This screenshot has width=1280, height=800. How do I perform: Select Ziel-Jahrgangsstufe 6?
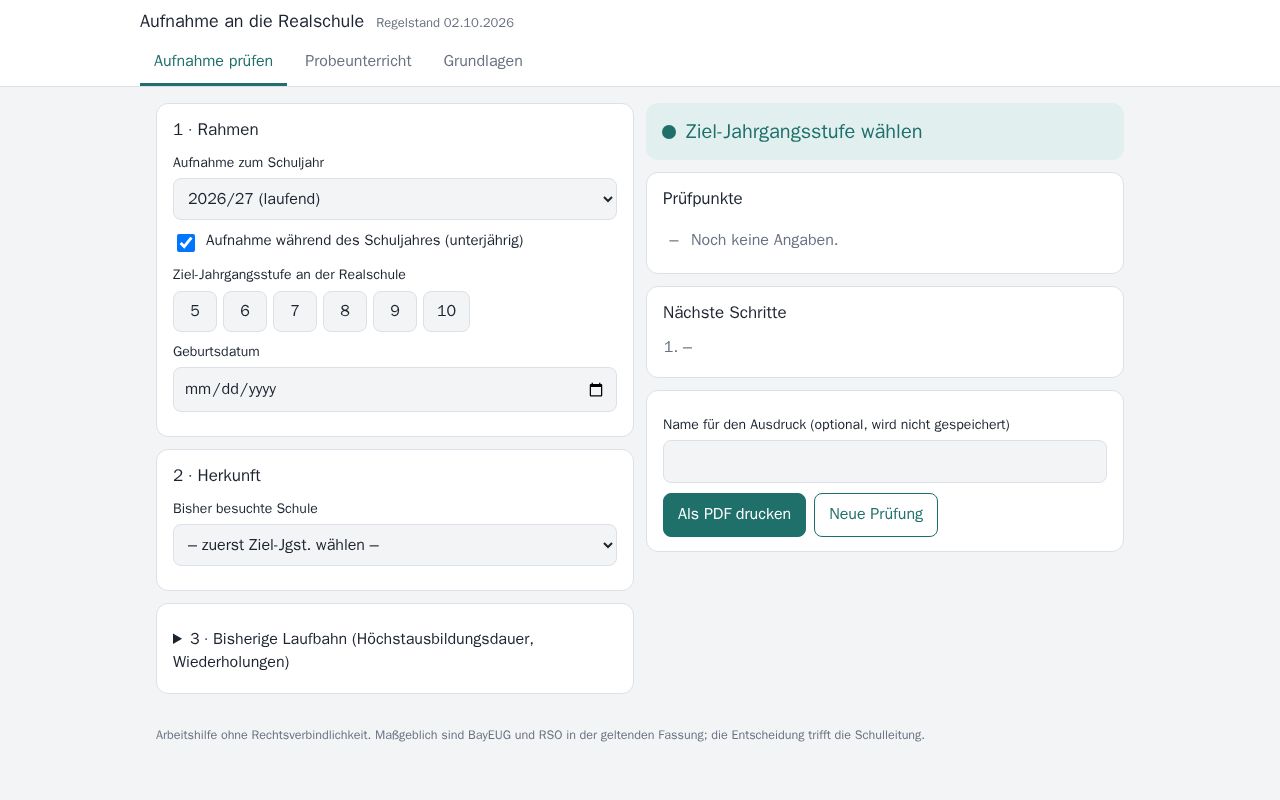[x=245, y=311]
